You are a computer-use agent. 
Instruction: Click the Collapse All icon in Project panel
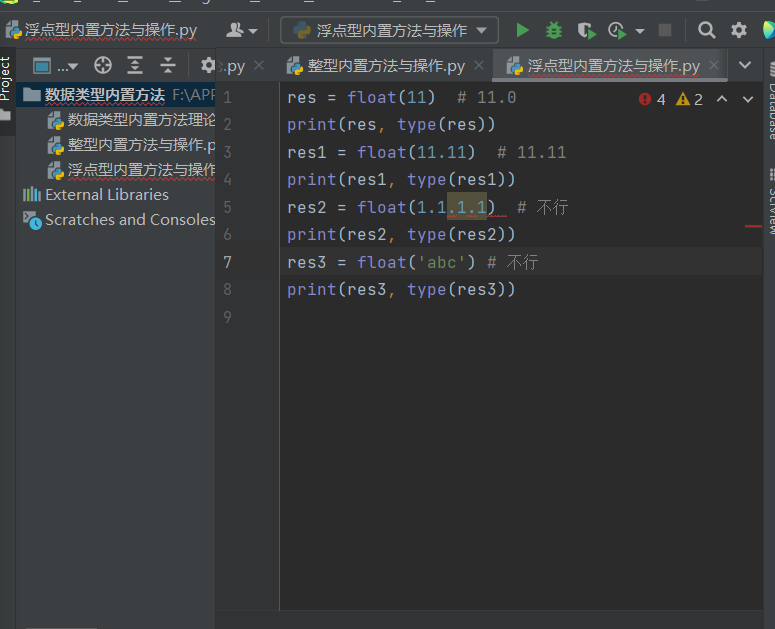coord(168,65)
